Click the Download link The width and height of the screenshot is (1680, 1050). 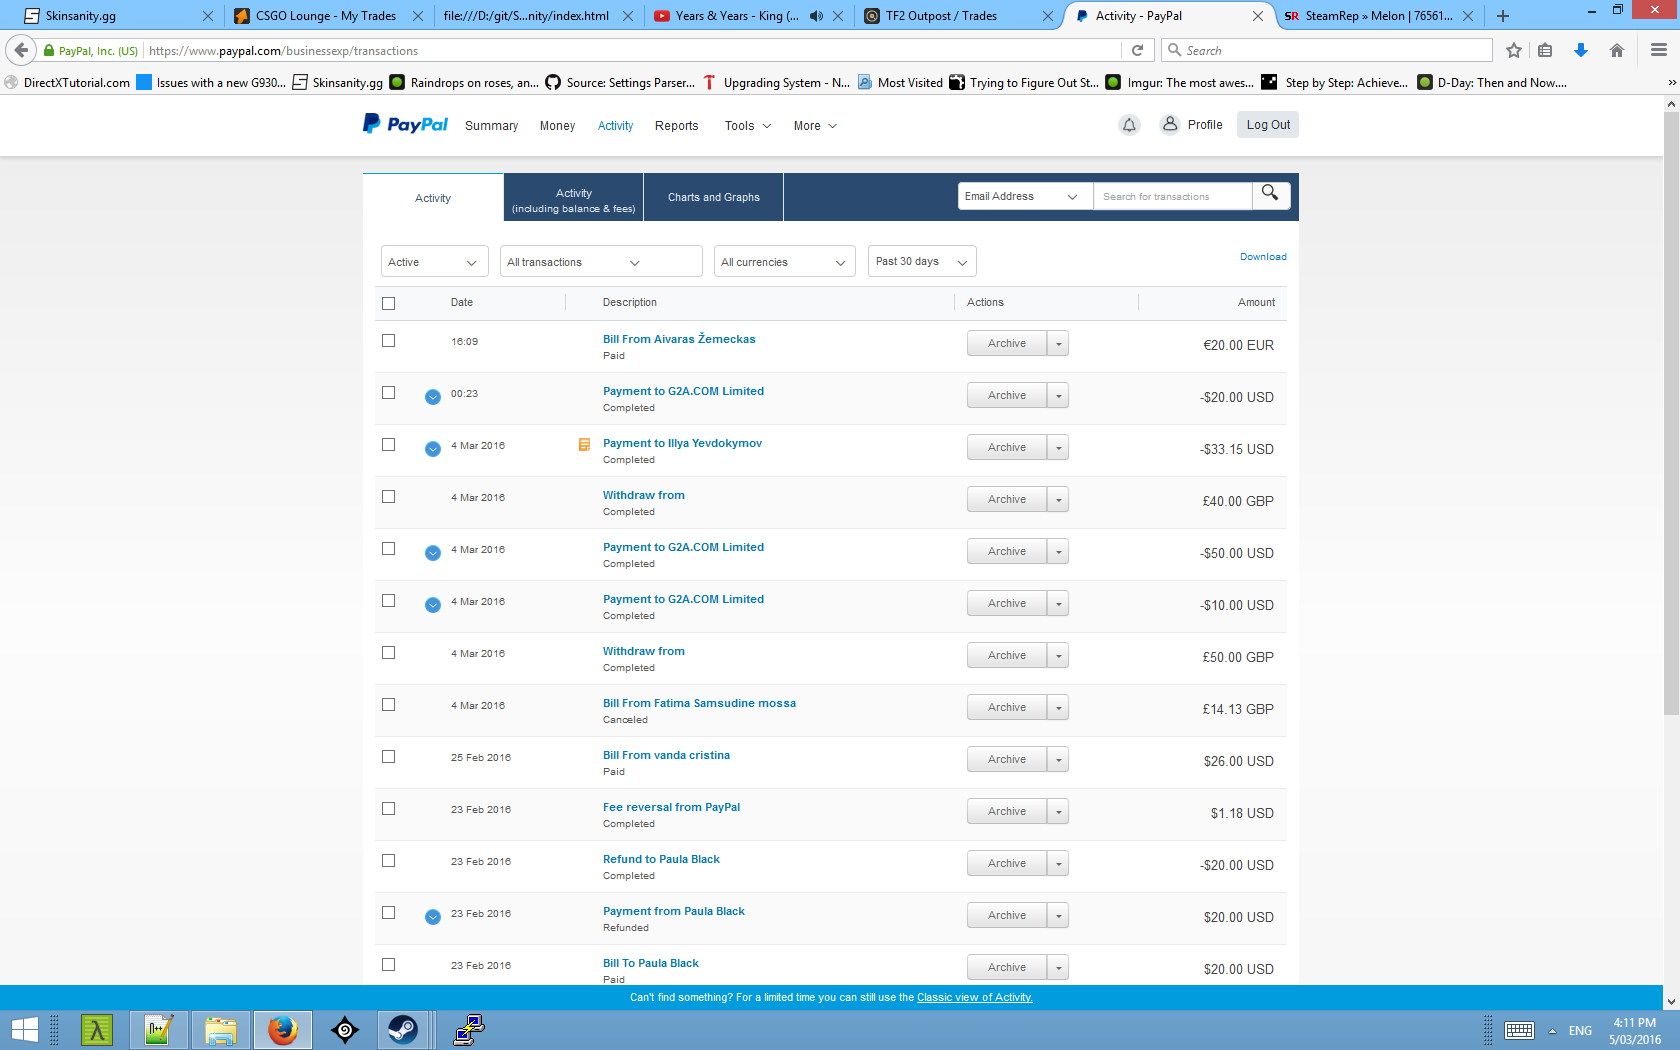(1262, 257)
